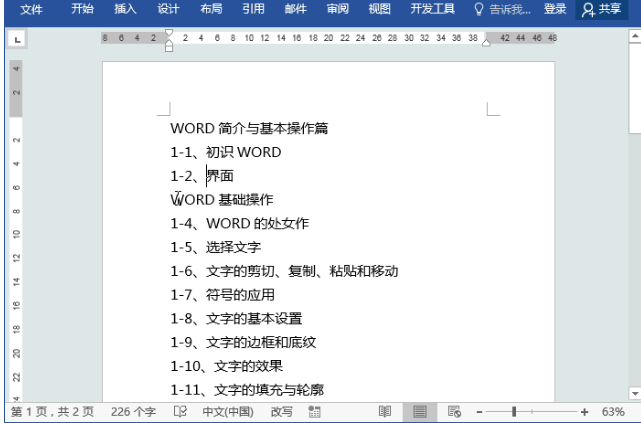The image size is (641, 423).
Task: Click the language indicator 中文(中国)
Action: (x=228, y=412)
